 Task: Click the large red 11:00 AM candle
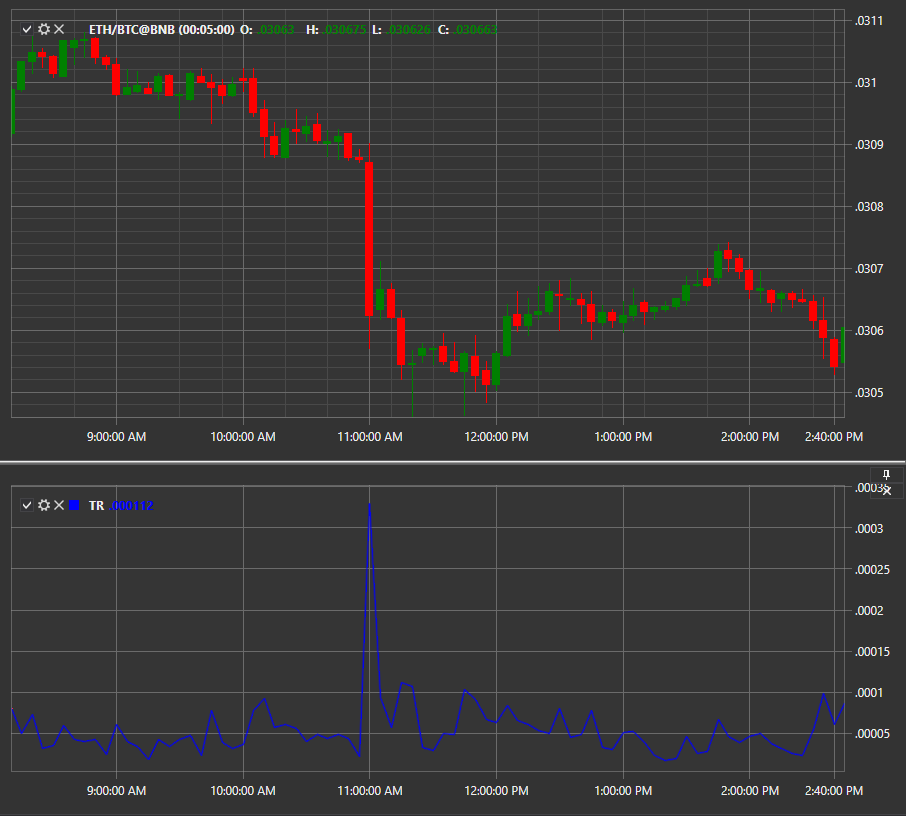coord(369,239)
